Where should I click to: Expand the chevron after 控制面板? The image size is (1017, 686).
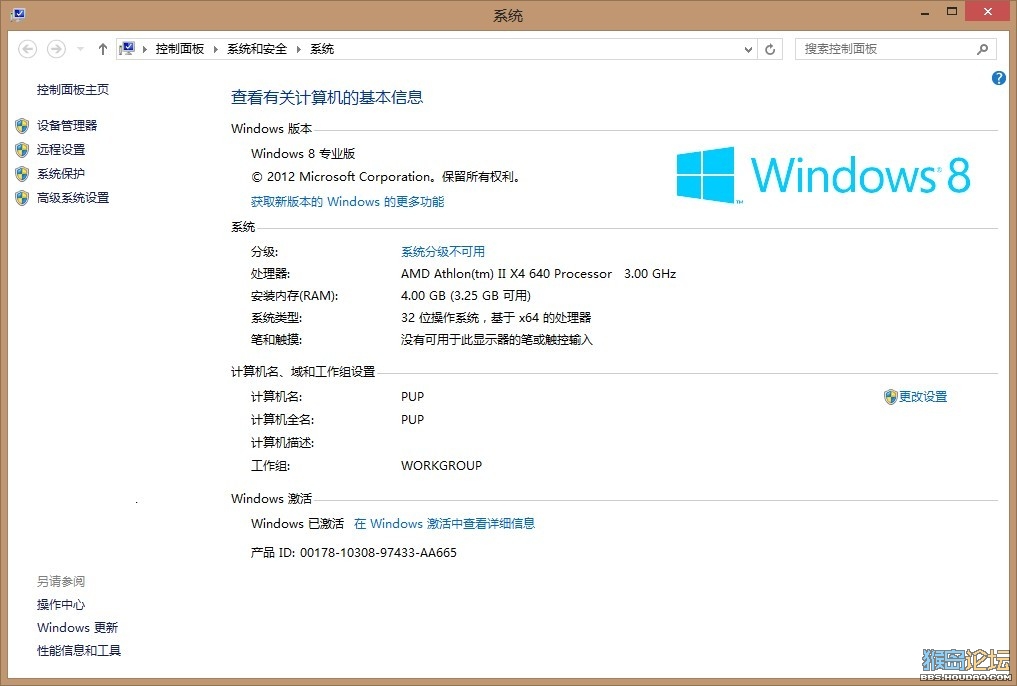coord(216,49)
